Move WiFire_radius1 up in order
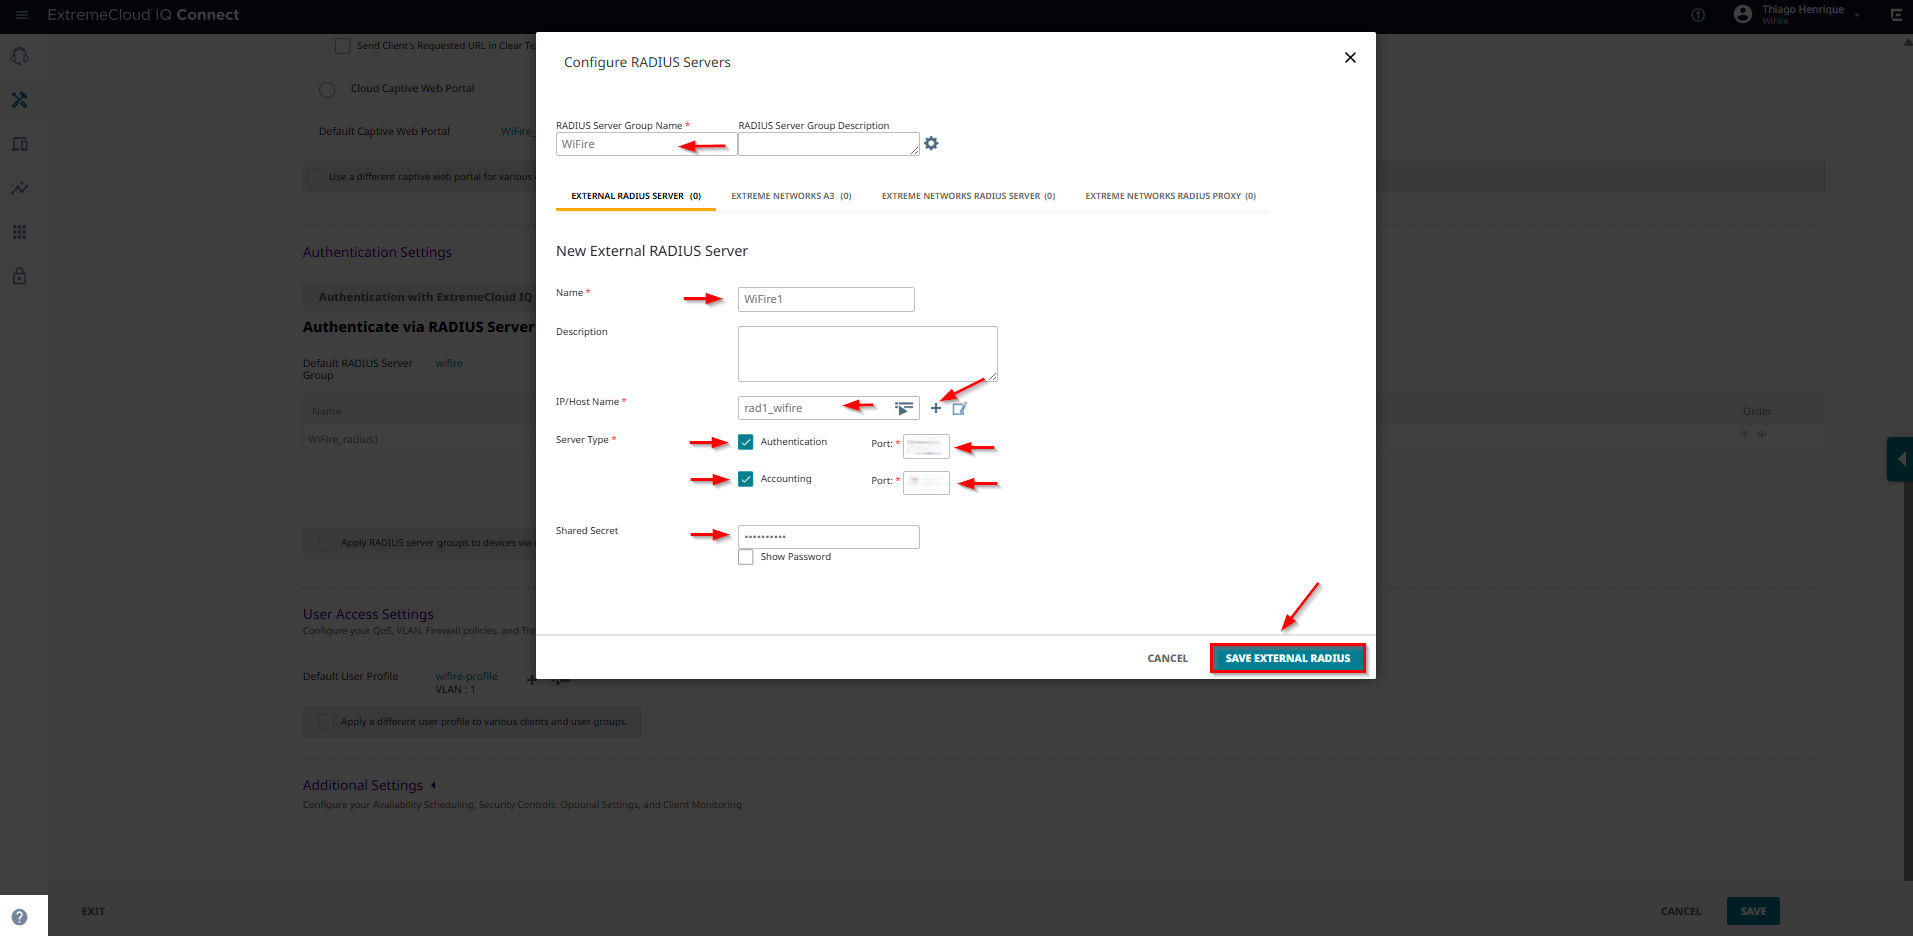This screenshot has width=1913, height=936. coord(1744,434)
